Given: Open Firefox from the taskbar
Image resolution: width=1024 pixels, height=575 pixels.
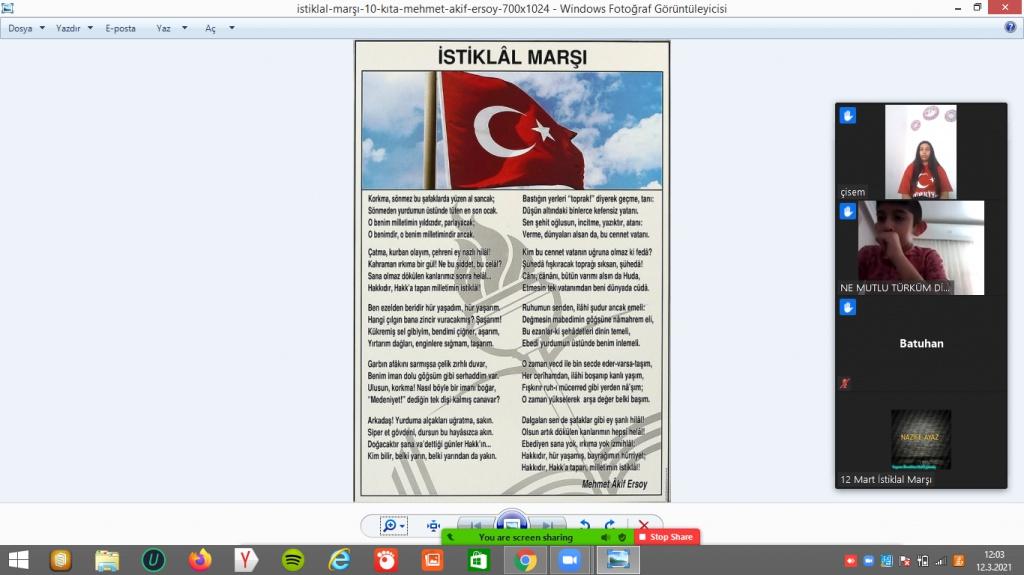Looking at the screenshot, I should (200, 560).
